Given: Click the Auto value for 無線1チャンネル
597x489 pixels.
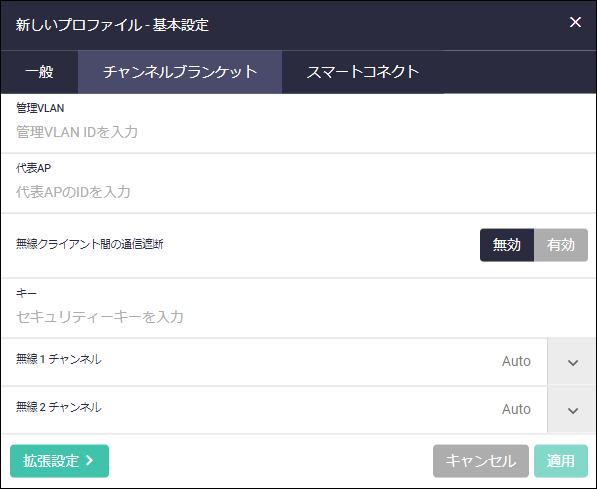Looking at the screenshot, I should [x=516, y=361].
